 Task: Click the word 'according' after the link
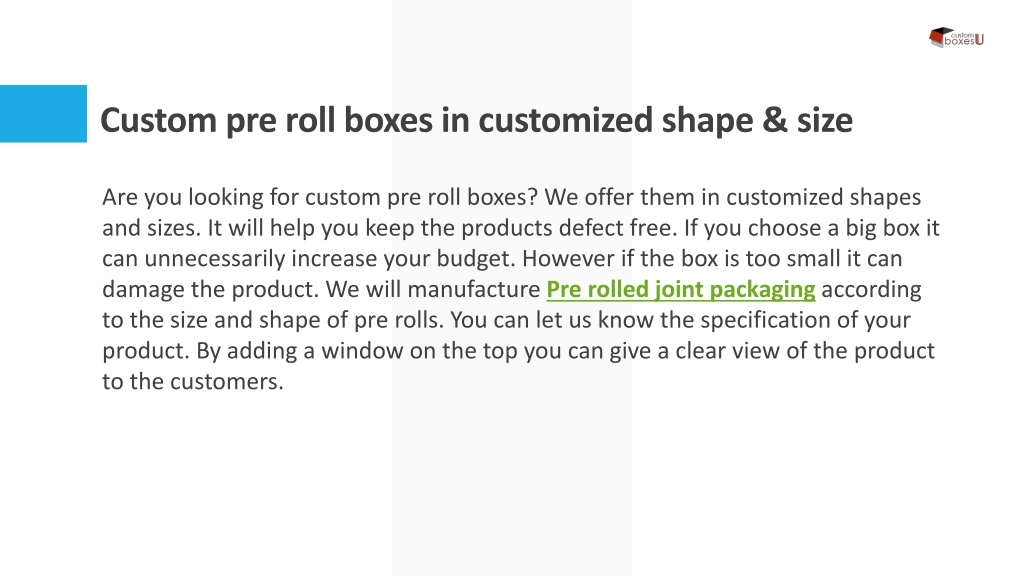(x=871, y=289)
